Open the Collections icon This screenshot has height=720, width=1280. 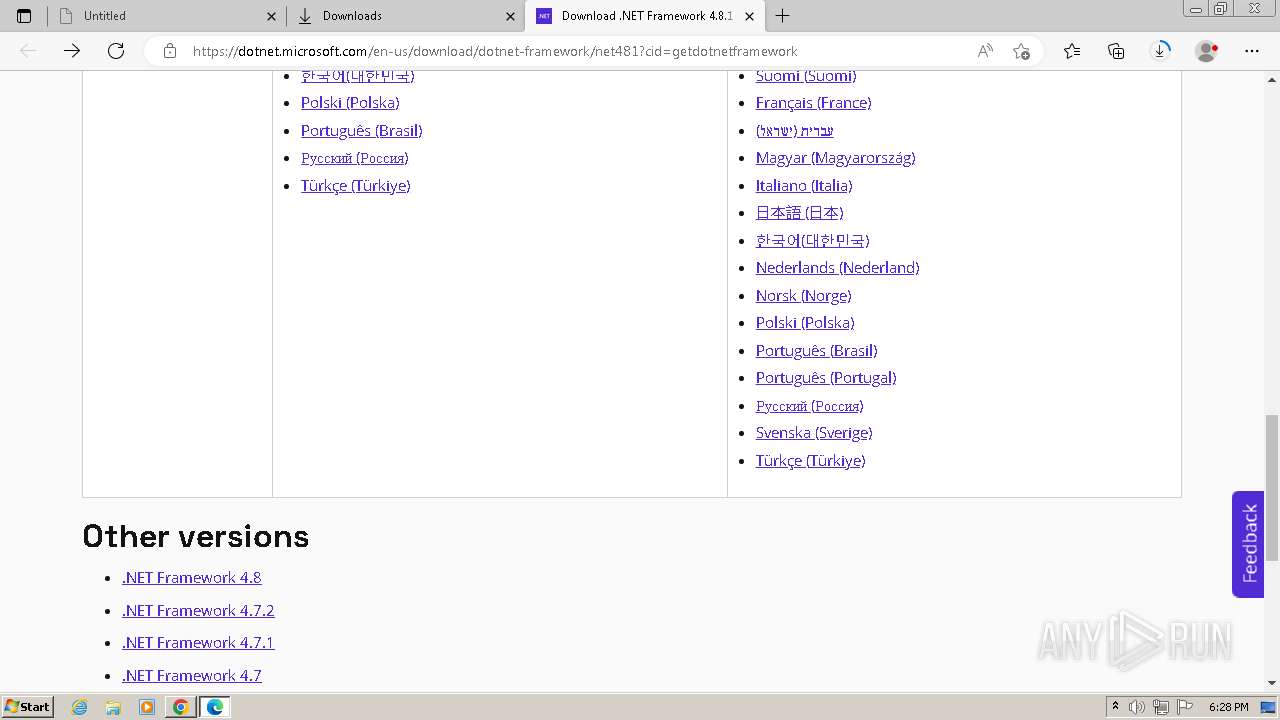[x=1116, y=51]
